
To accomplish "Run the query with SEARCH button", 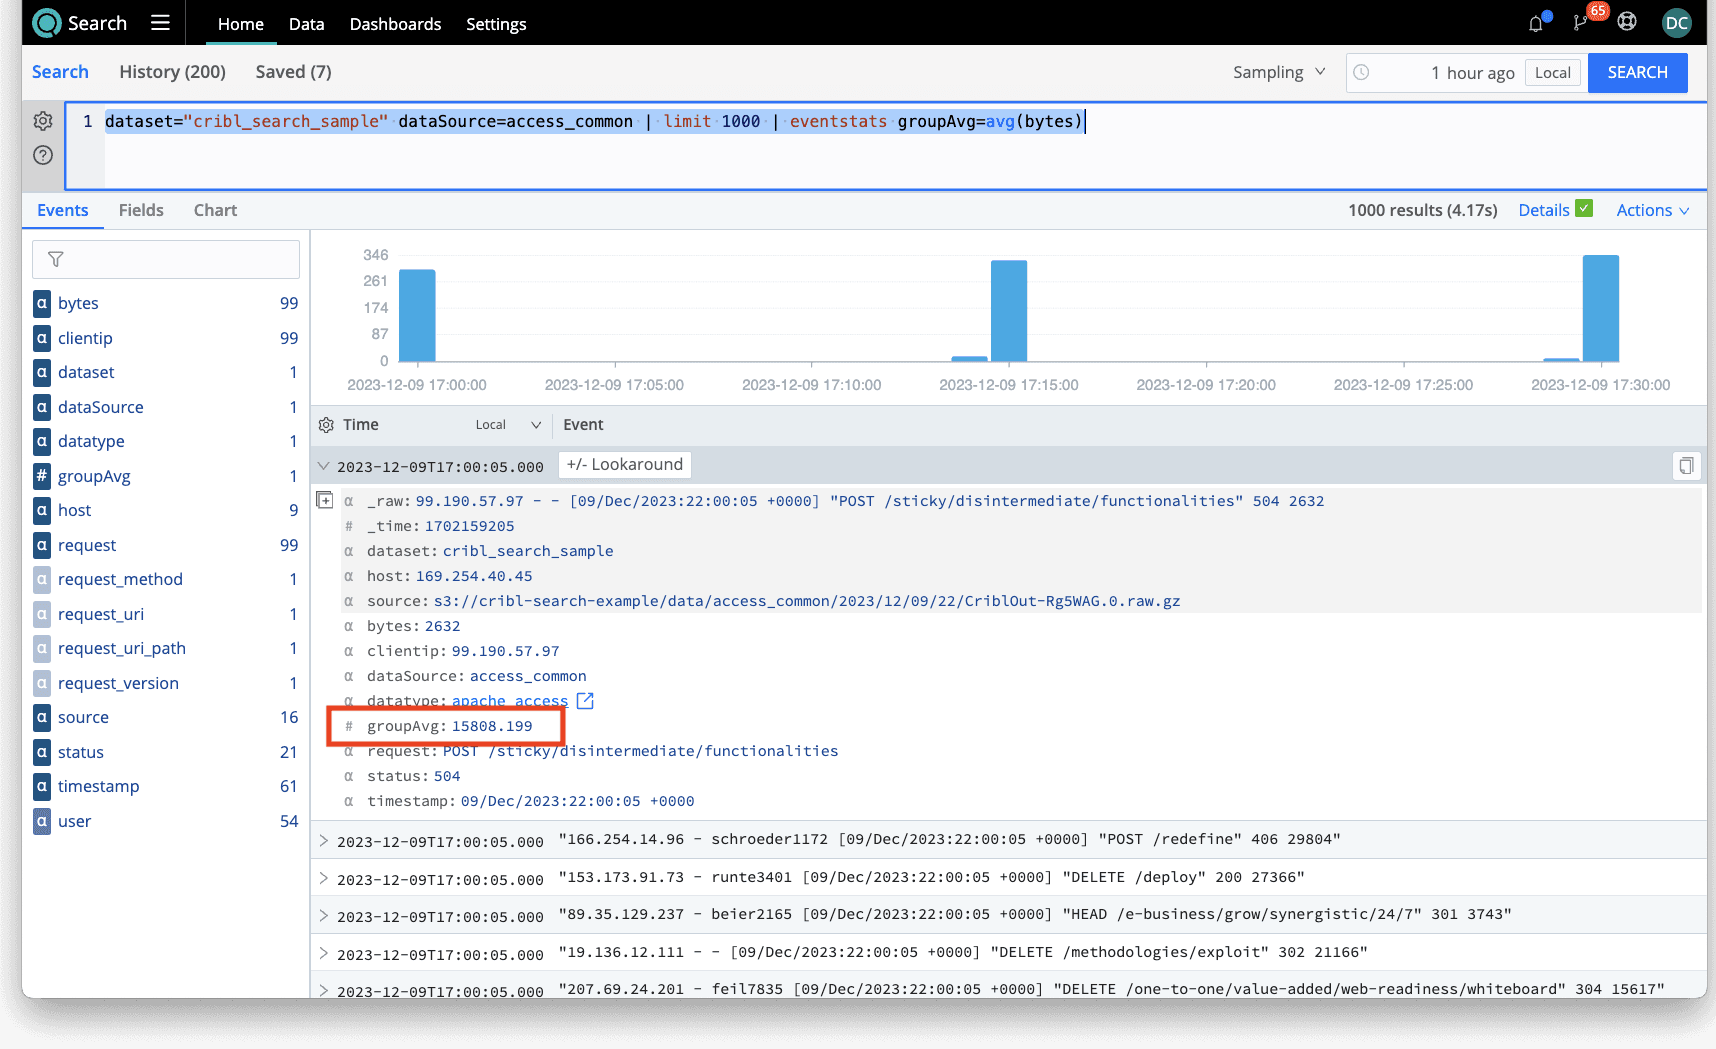I will [x=1637, y=72].
